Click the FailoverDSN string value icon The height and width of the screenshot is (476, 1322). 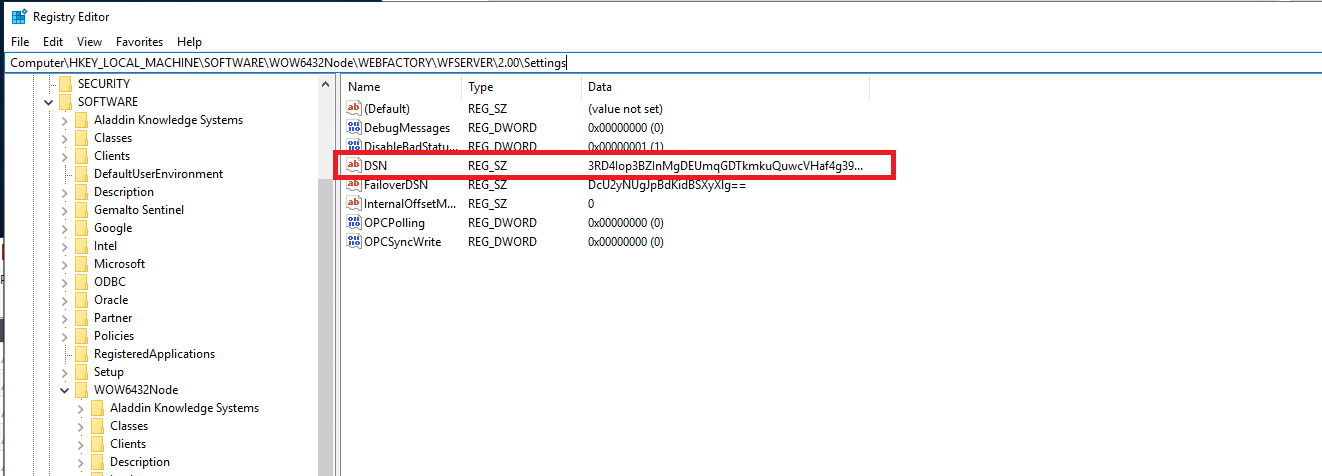pos(353,185)
